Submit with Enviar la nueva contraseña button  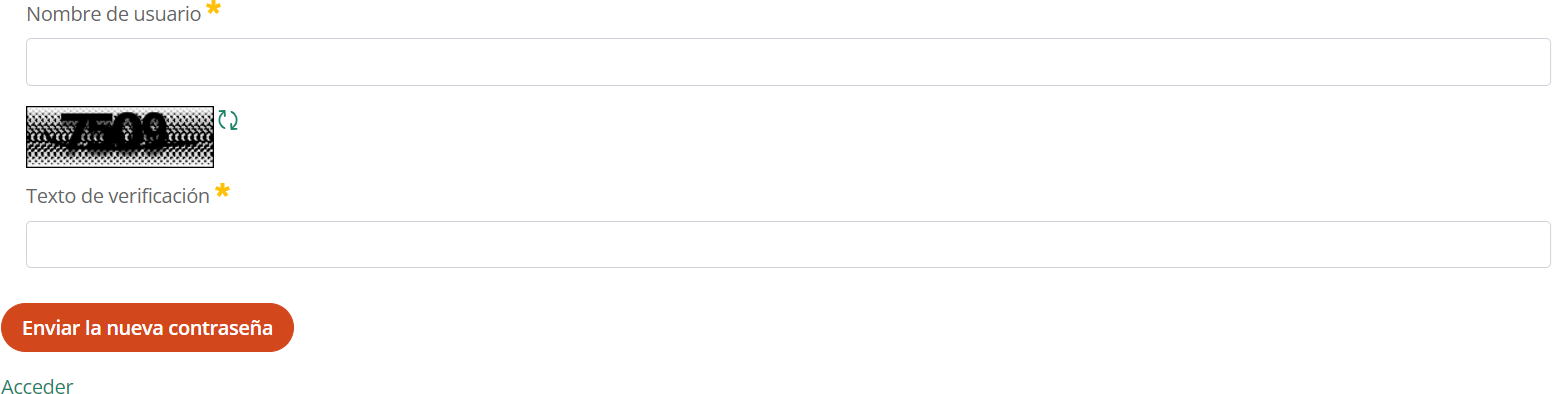tap(147, 328)
